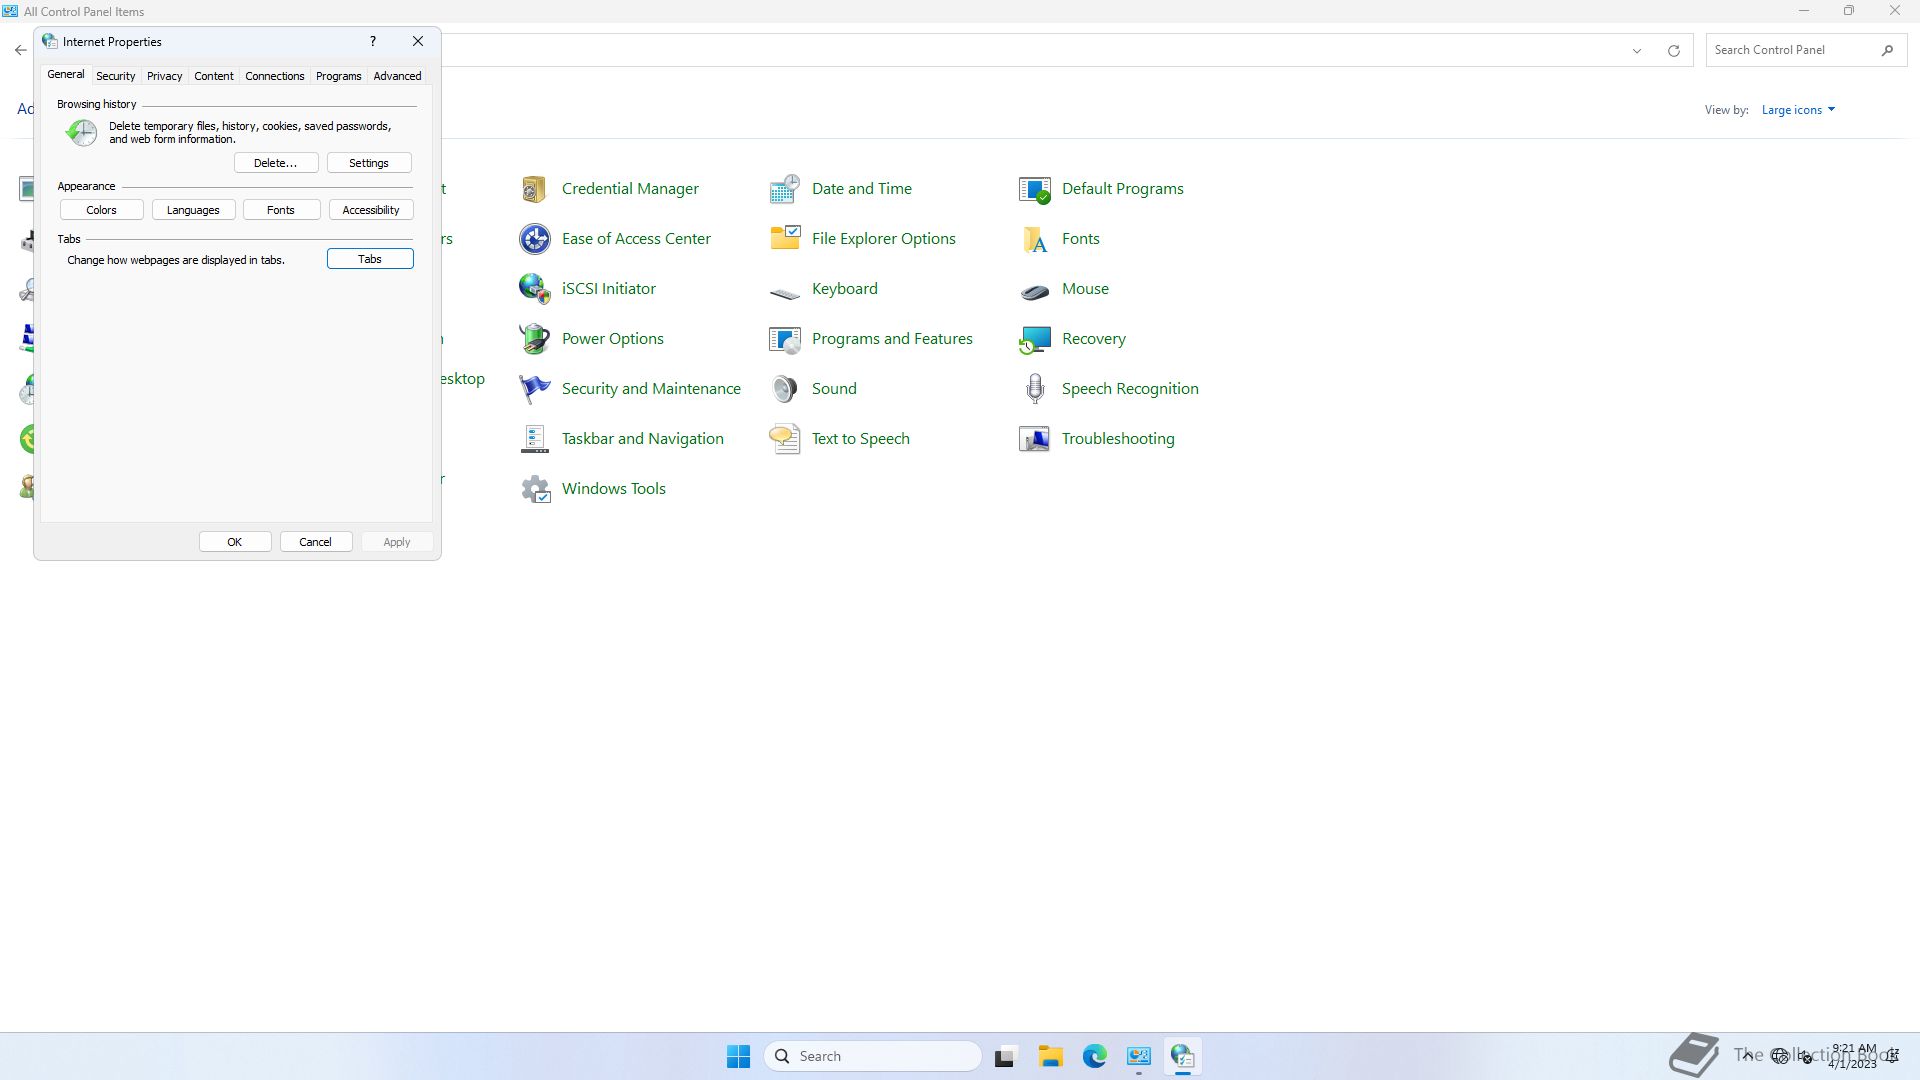Click the Internet Properties taskbar icon
Image resolution: width=1920 pixels, height=1080 pixels.
(x=1183, y=1056)
